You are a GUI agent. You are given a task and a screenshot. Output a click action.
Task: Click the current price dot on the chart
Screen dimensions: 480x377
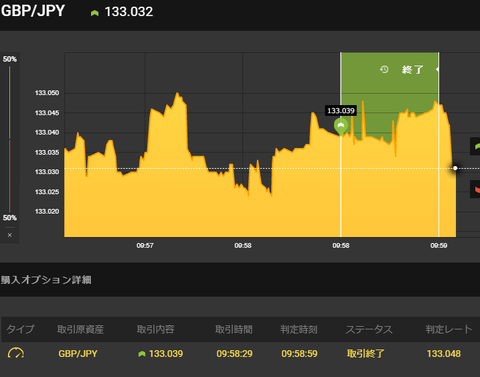pyautogui.click(x=455, y=168)
